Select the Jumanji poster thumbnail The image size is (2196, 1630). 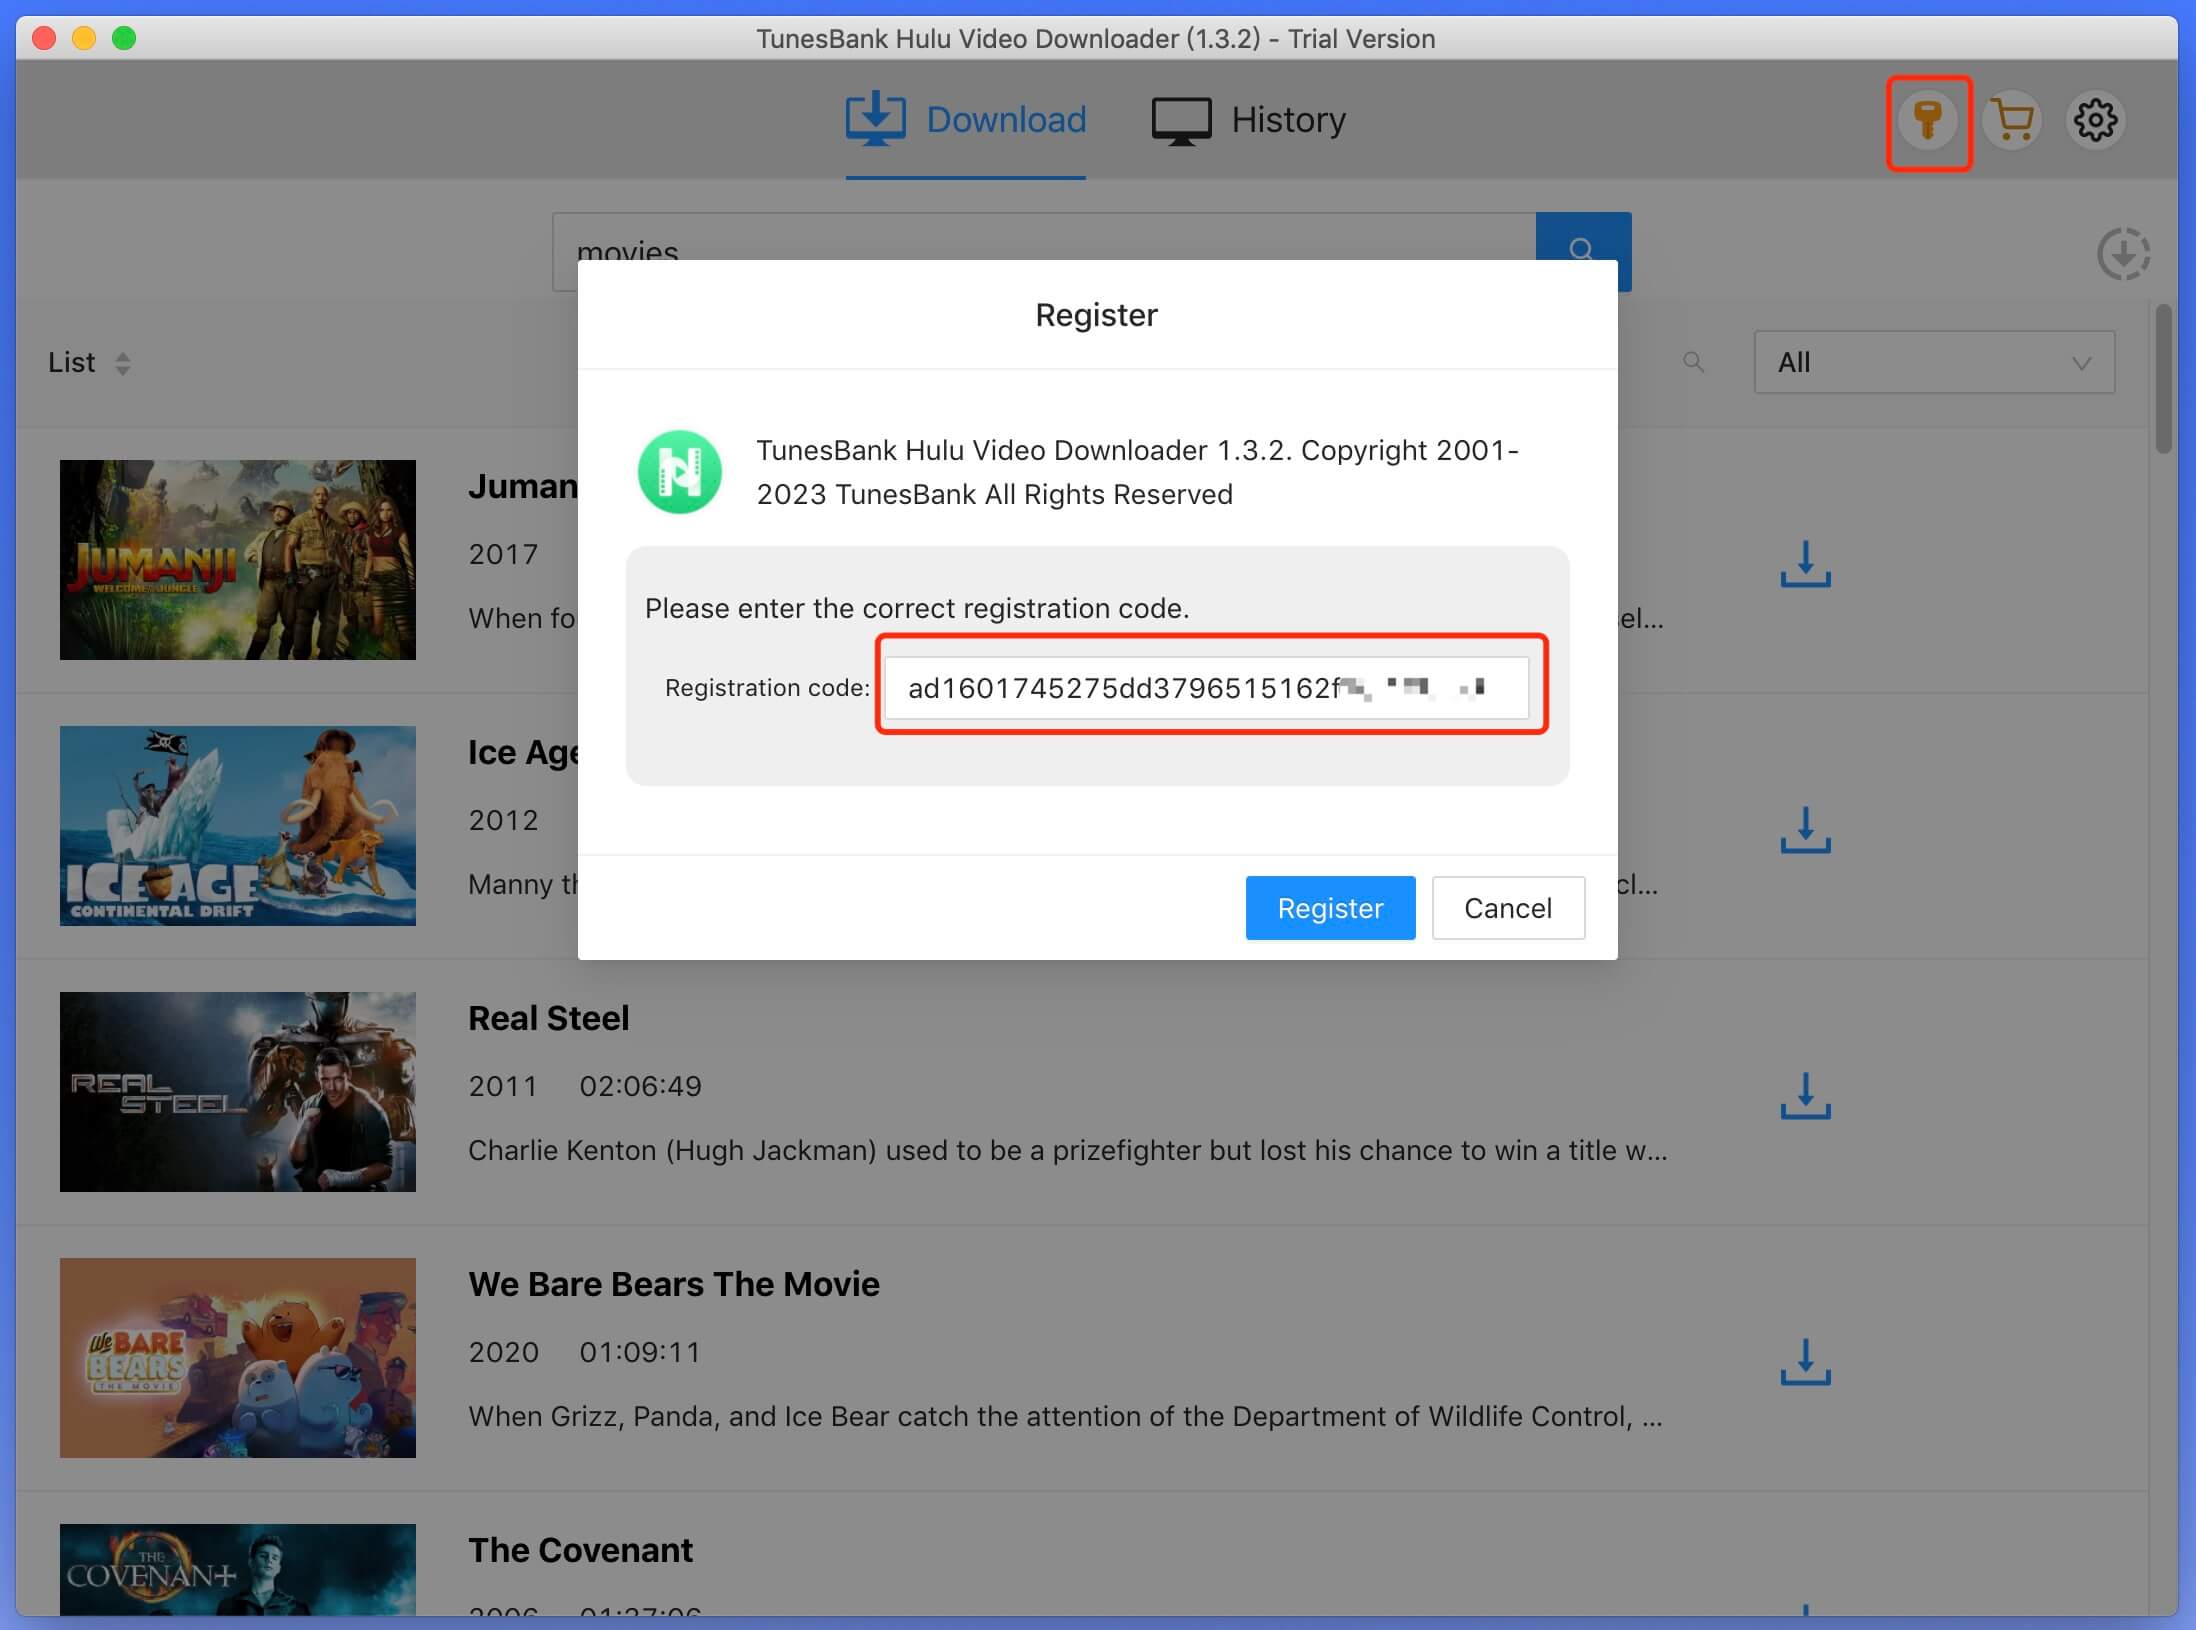[x=238, y=560]
